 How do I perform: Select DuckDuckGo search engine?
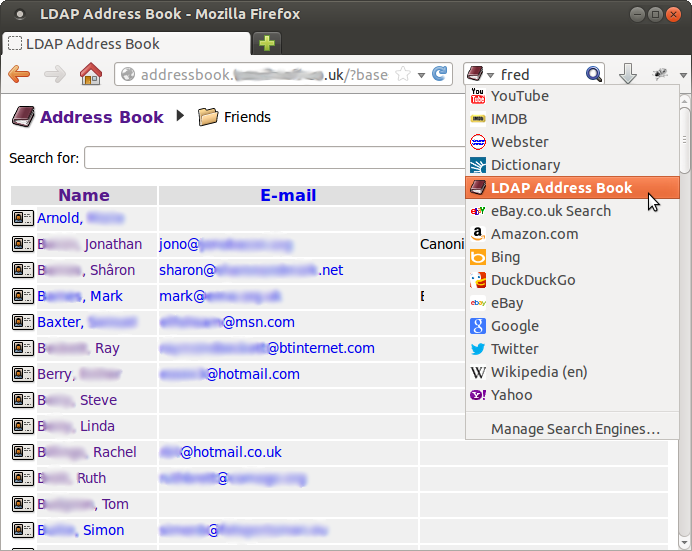572,280
